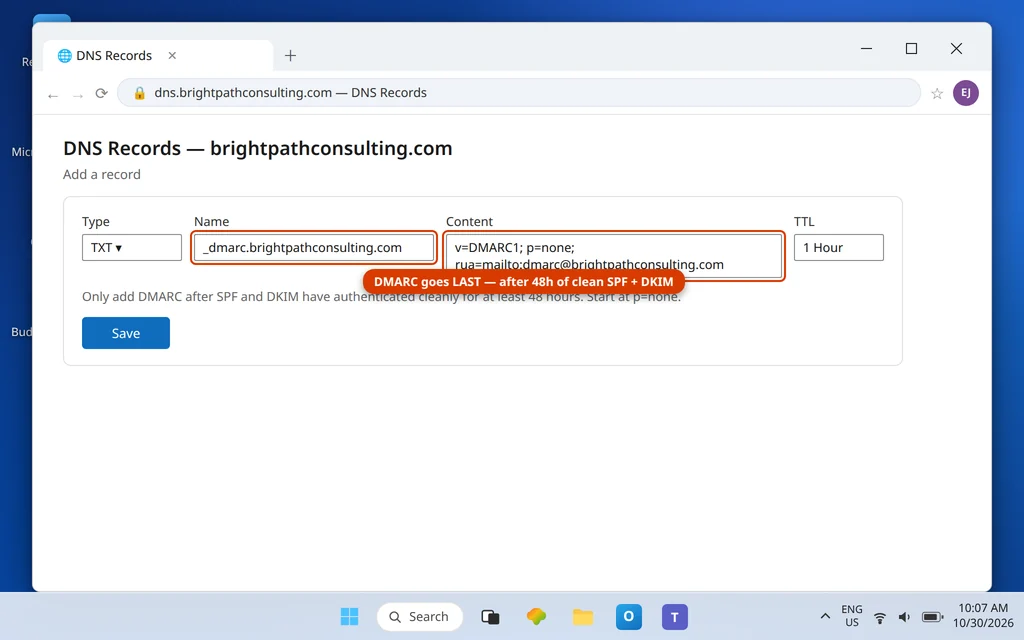Click the volume speaker icon
Viewport: 1024px width, 640px height.
(x=904, y=617)
